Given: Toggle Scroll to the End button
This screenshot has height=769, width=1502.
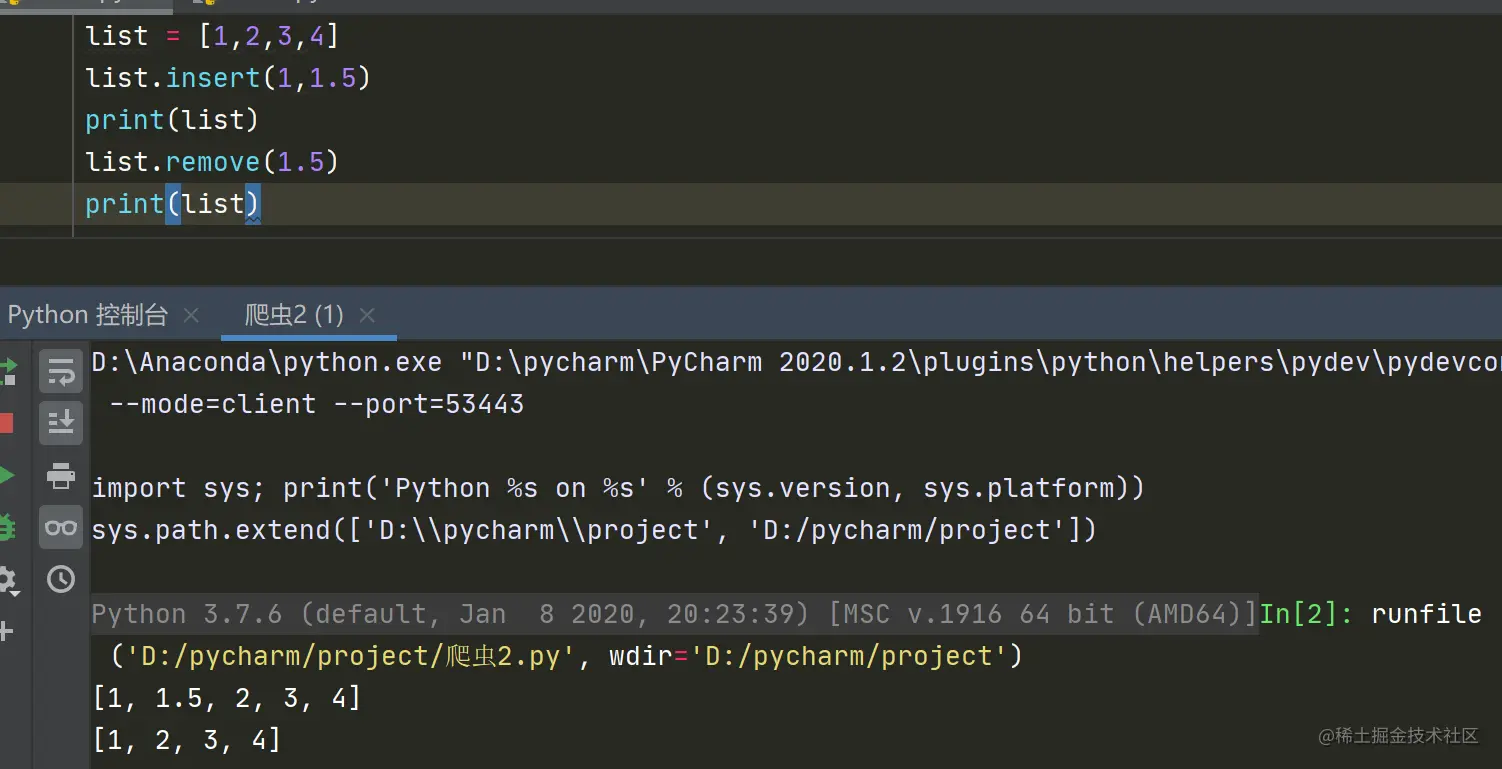Looking at the screenshot, I should (61, 423).
